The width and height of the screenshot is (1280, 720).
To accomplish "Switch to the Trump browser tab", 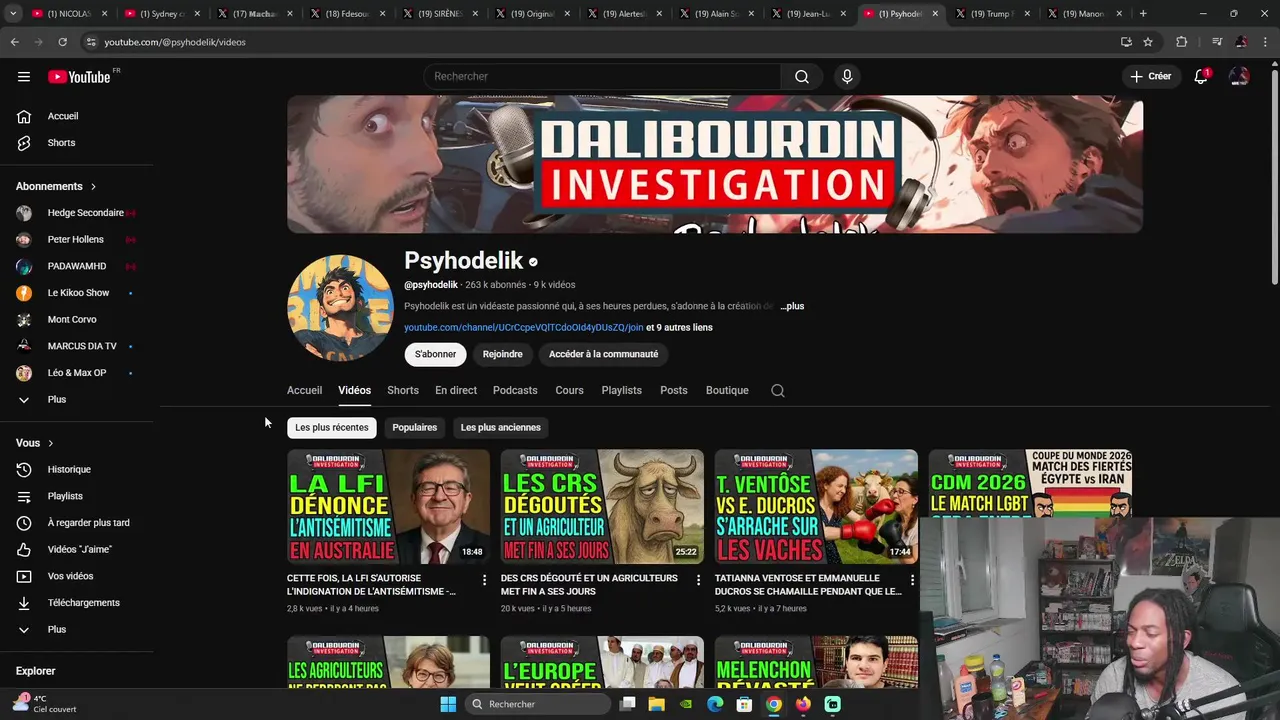I will pos(991,14).
